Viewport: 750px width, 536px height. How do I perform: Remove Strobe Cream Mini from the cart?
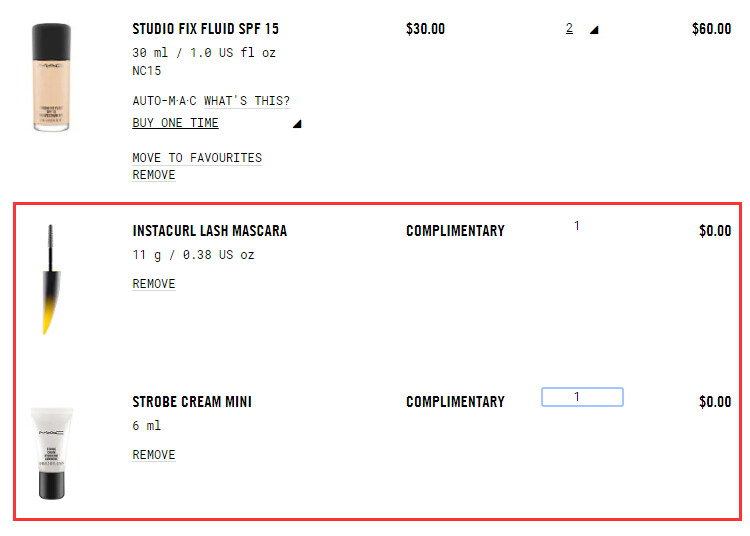pos(154,455)
